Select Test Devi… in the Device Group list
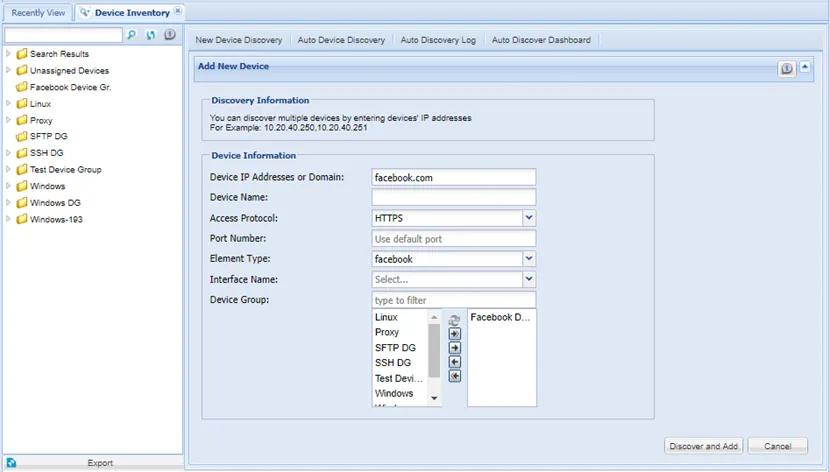This screenshot has width=830, height=472. [x=399, y=378]
